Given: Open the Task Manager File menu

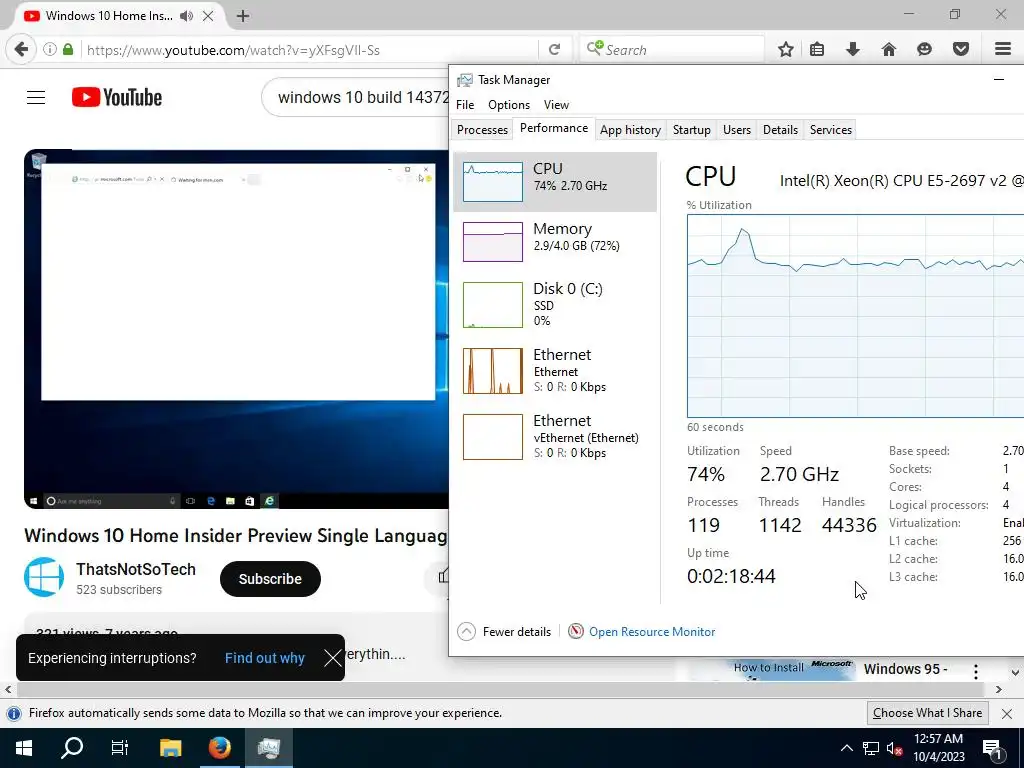Looking at the screenshot, I should pyautogui.click(x=465, y=104).
